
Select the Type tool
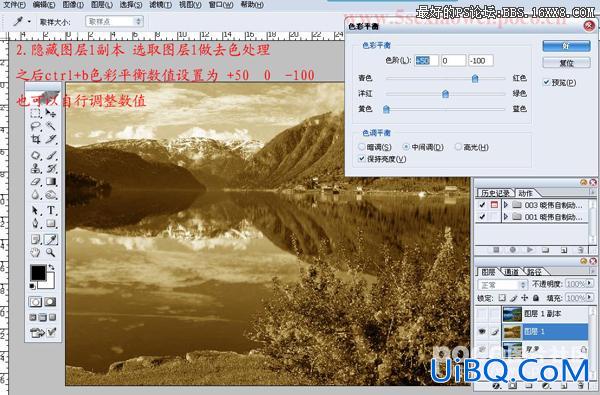click(x=51, y=211)
